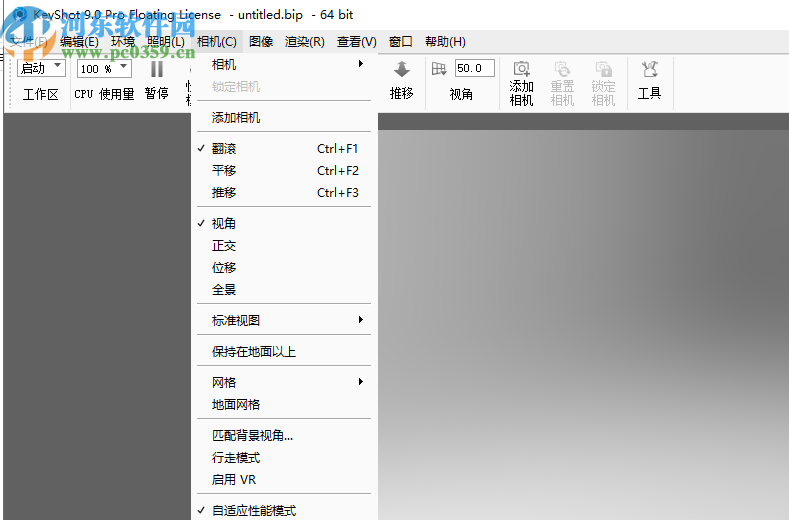Toggle 保持在地面以上 menu option
This screenshot has height=520, width=789.
click(284, 351)
